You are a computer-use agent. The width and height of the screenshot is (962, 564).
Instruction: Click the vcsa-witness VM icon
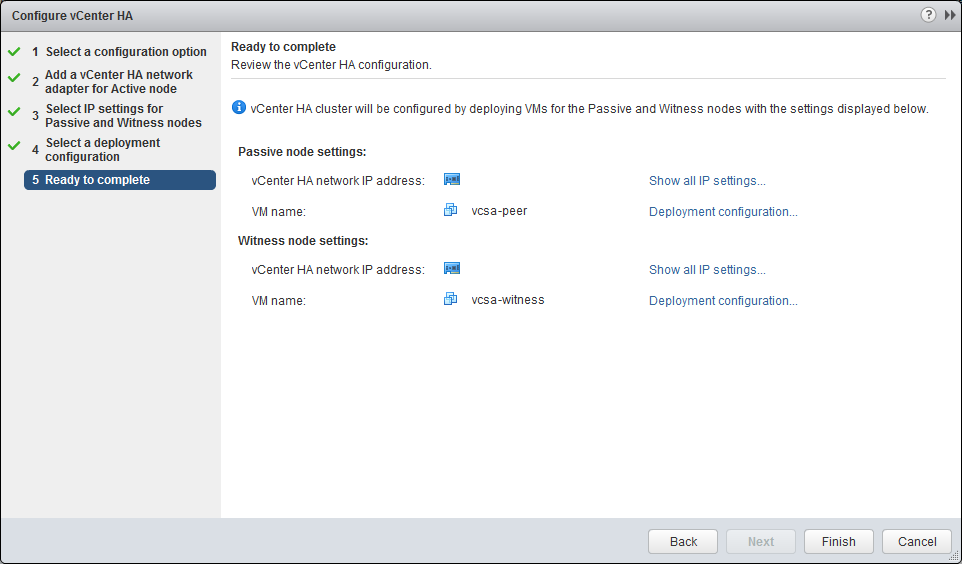click(451, 300)
